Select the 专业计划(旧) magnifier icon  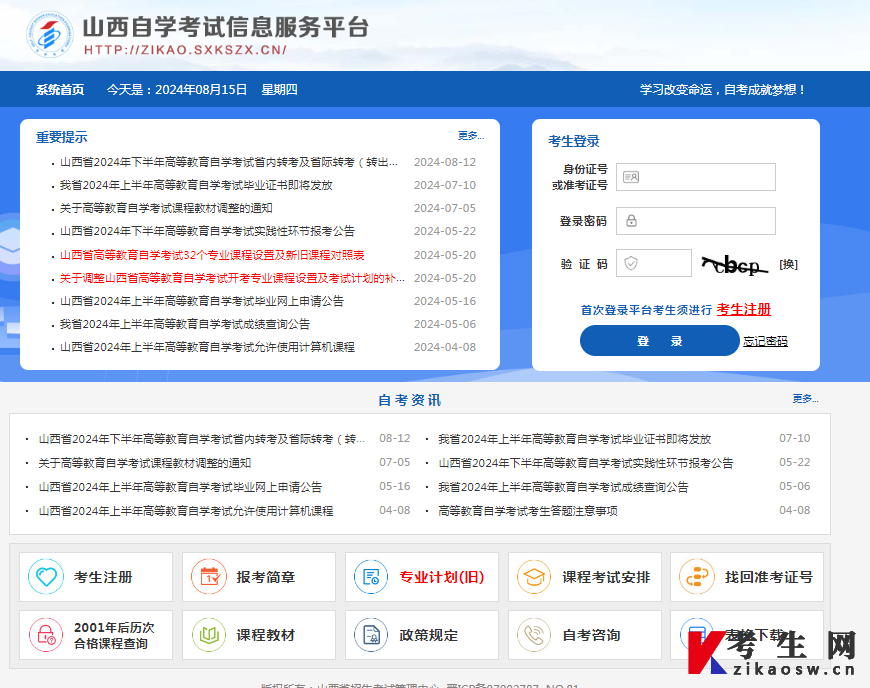(371, 577)
